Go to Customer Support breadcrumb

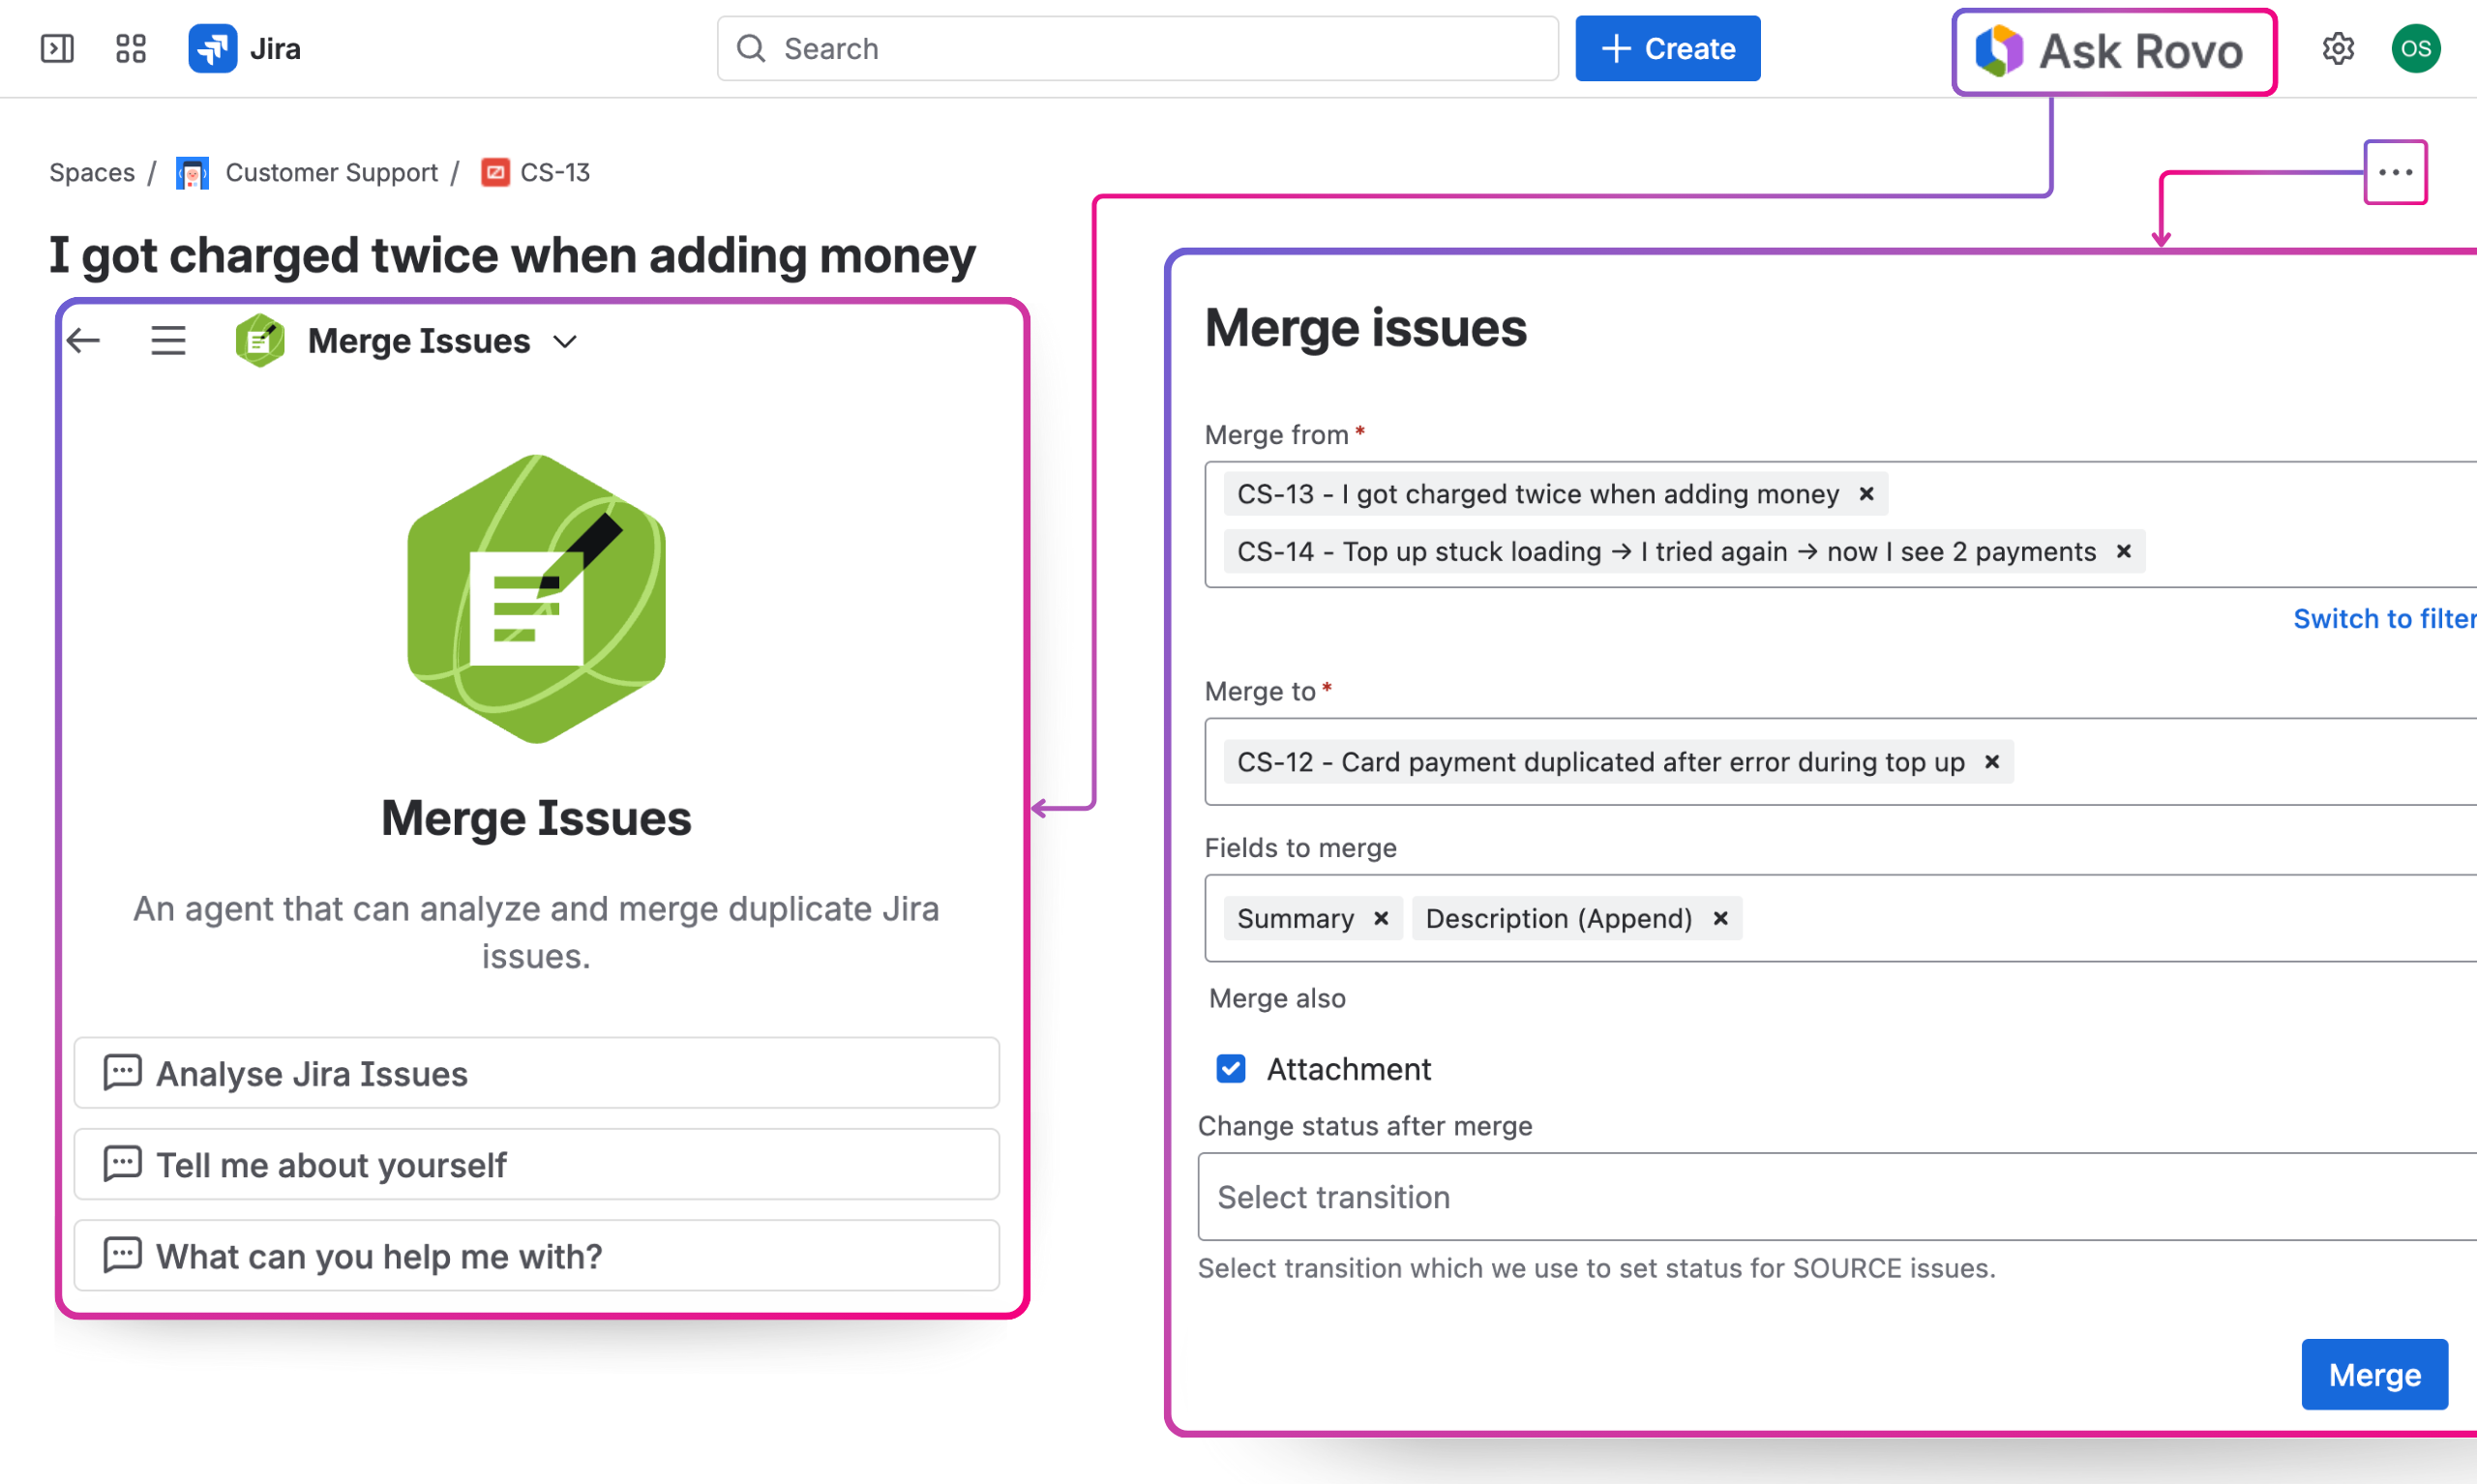click(x=331, y=172)
